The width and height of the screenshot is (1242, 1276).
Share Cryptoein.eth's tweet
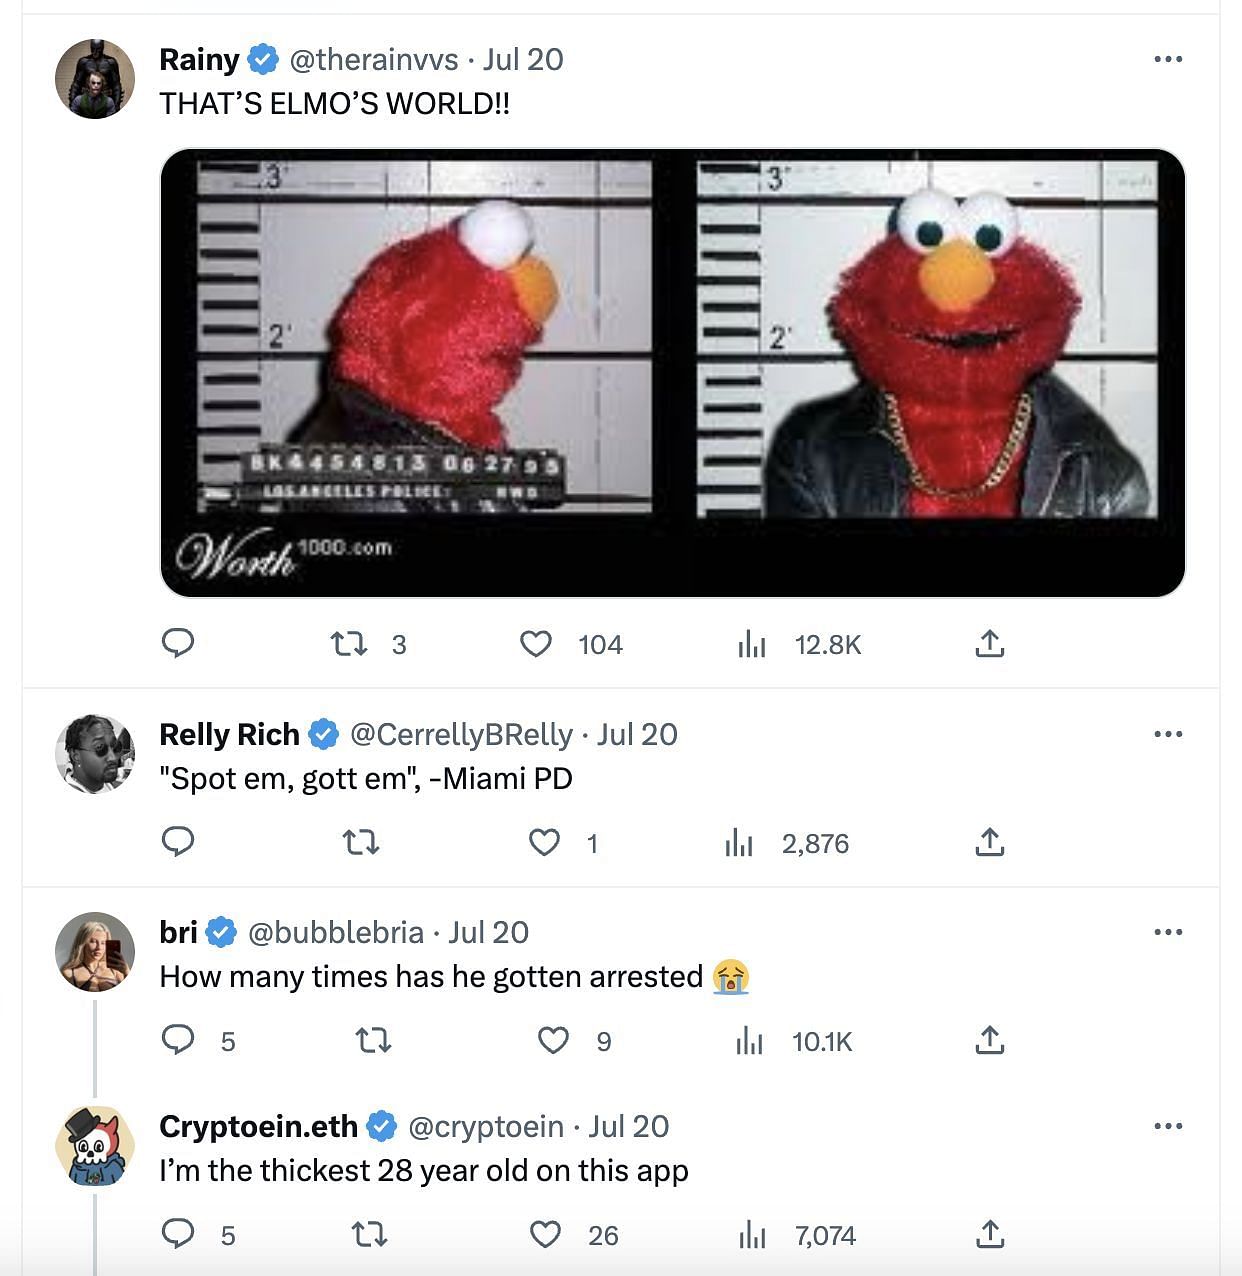pos(989,1234)
